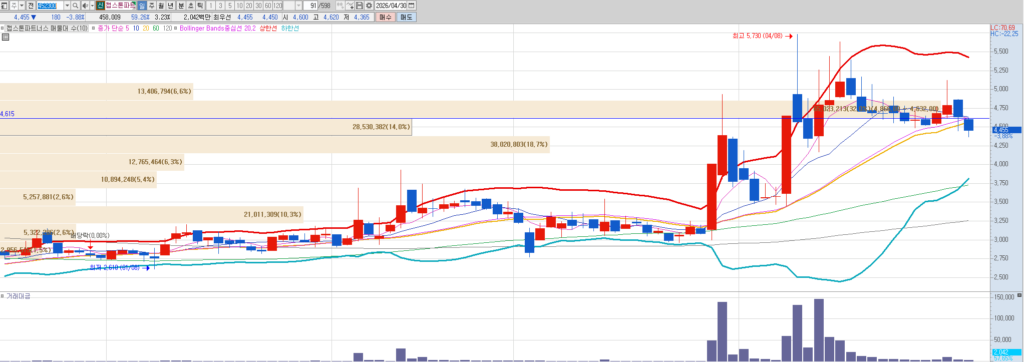Screen dimensions: 1024x362
Task: Click the stock search magnifier icon
Action: coord(75,5)
